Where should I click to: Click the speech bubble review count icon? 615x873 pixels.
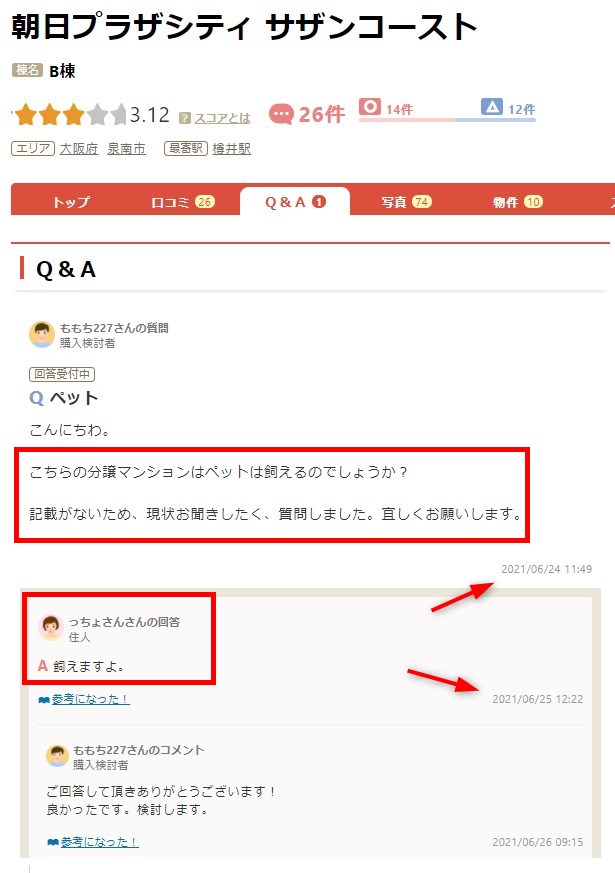281,115
